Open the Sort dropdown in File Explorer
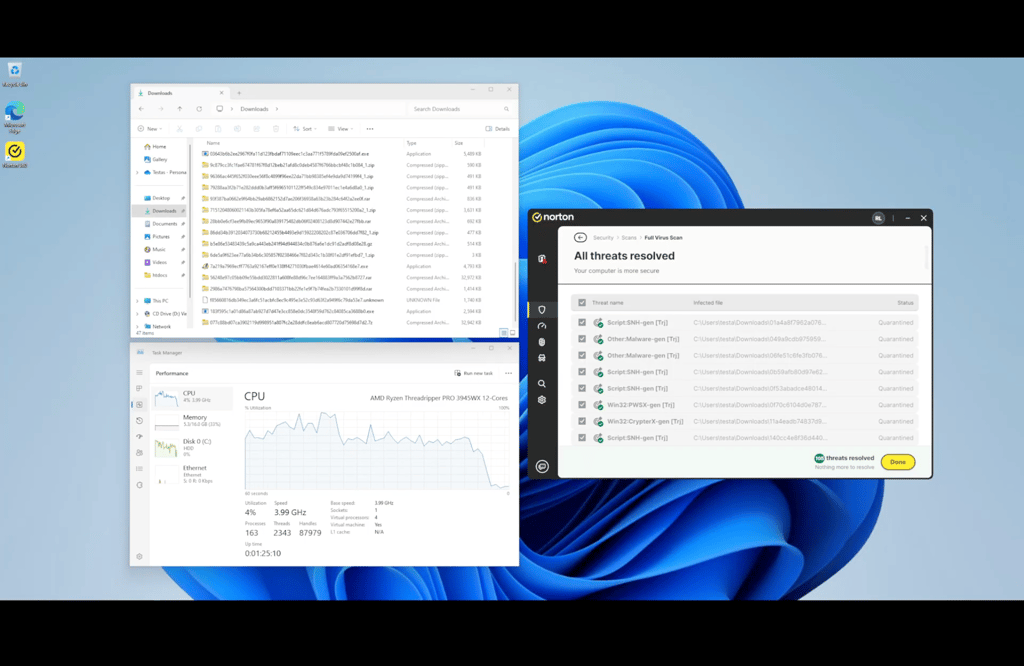The width and height of the screenshot is (1024, 666). [x=305, y=129]
